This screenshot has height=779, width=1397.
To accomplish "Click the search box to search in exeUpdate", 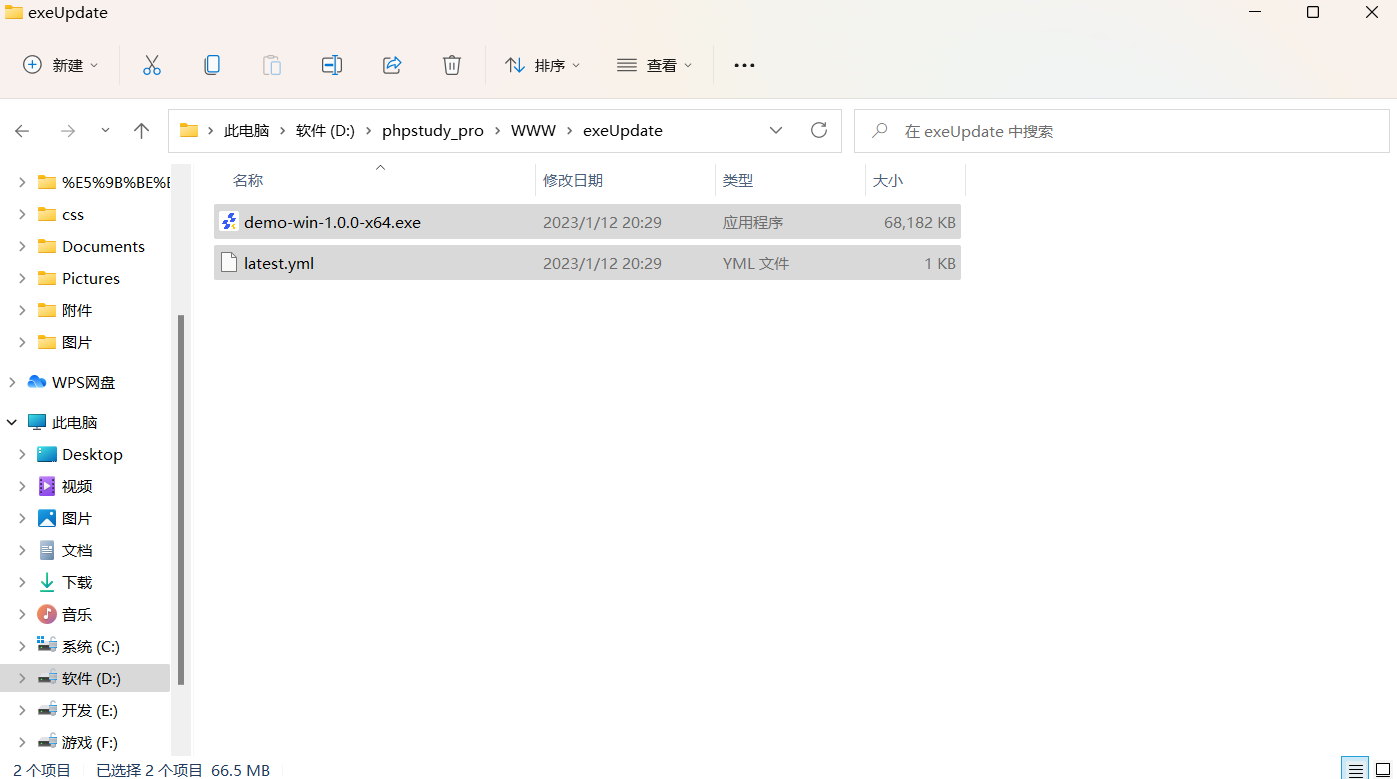I will tap(1120, 130).
